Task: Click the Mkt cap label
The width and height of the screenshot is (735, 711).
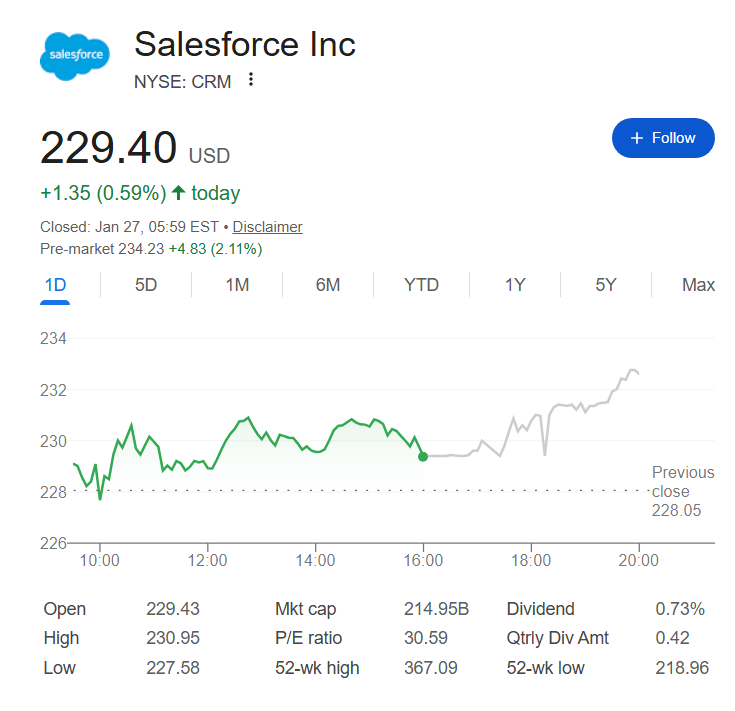Action: [305, 609]
